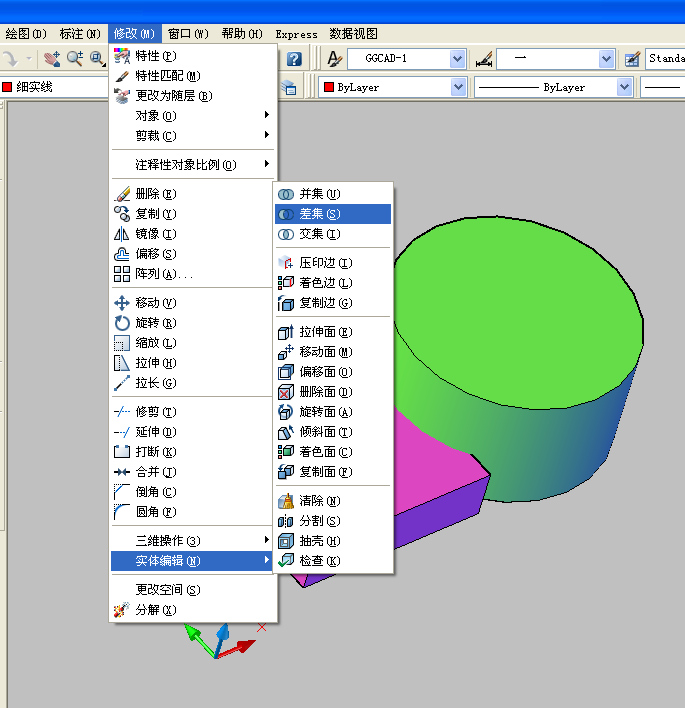
Task: Choose 抽壳 (Shell) option
Action: 333,540
